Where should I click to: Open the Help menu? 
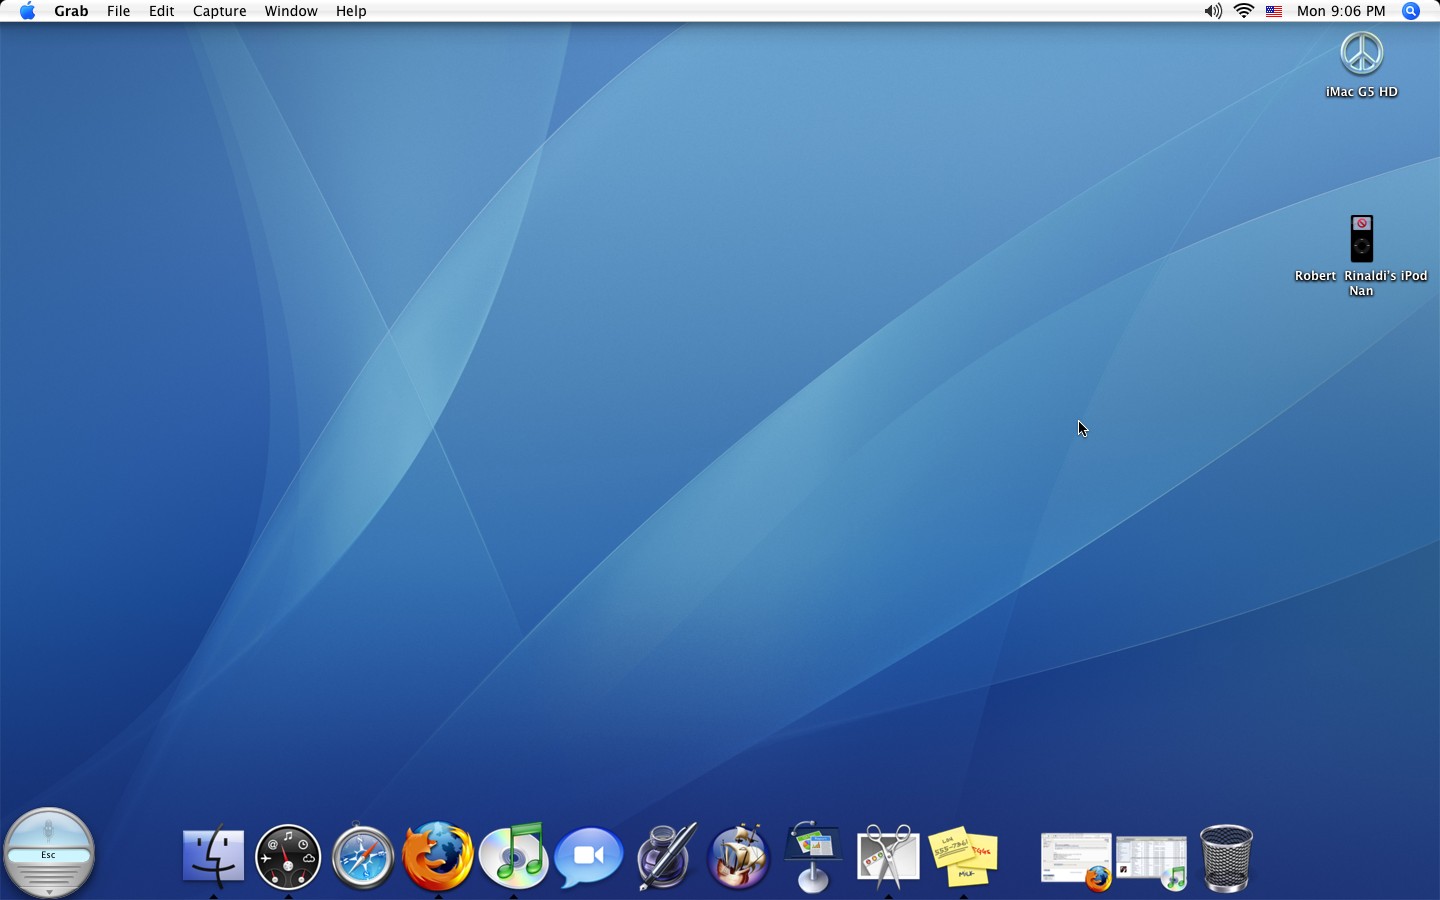(x=351, y=11)
